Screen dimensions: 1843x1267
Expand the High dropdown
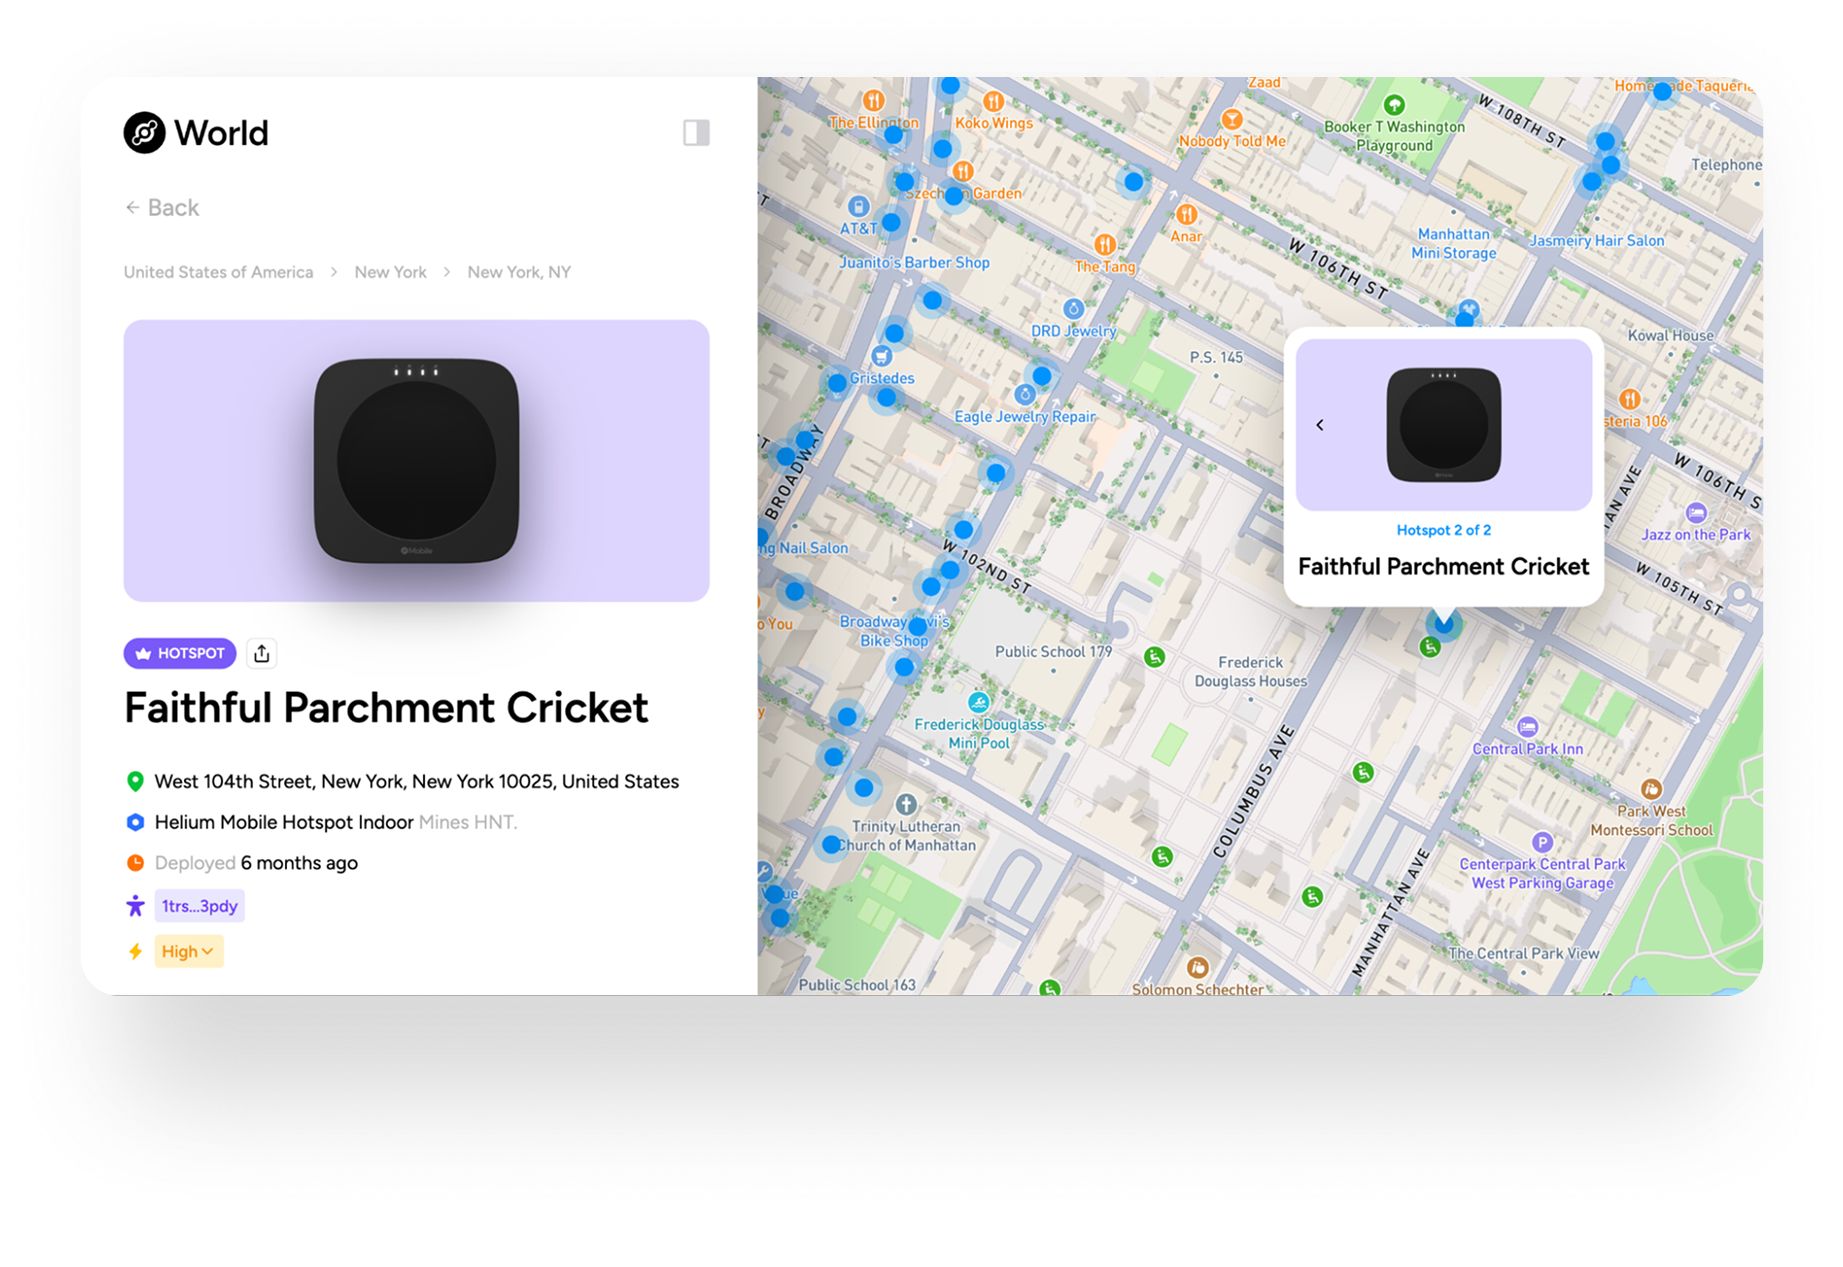[x=188, y=951]
